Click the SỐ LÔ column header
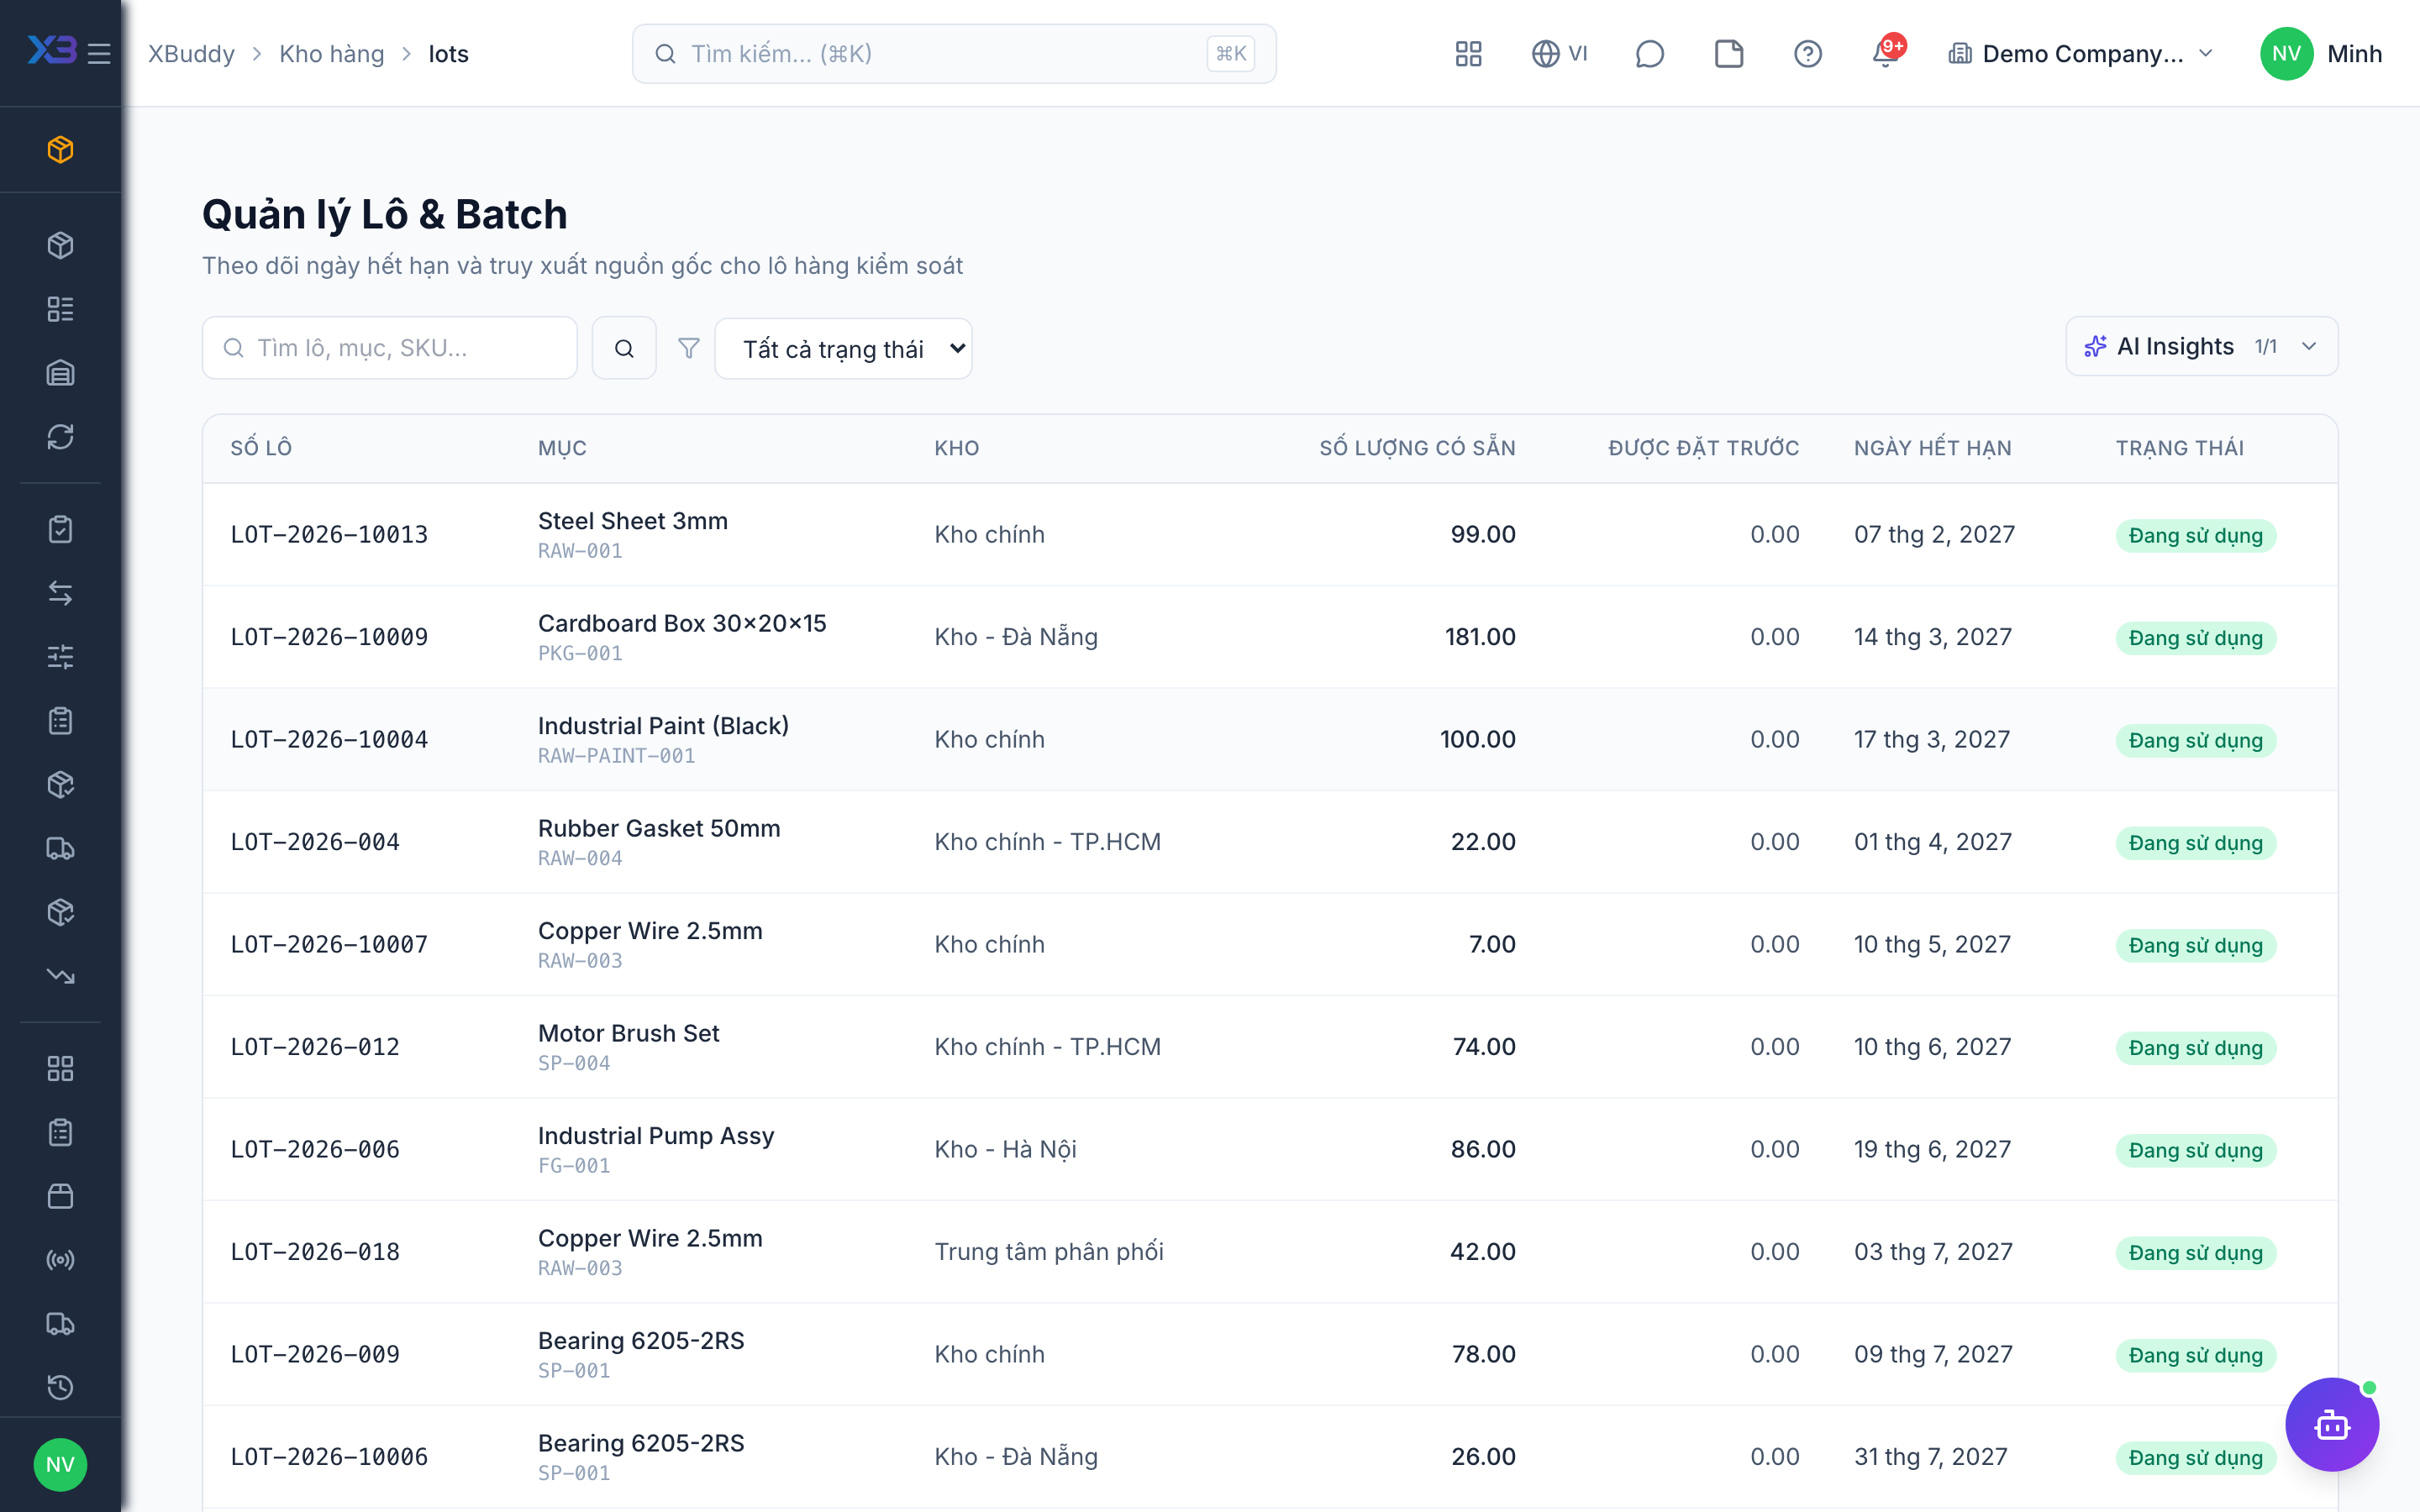2420x1512 pixels. point(261,448)
